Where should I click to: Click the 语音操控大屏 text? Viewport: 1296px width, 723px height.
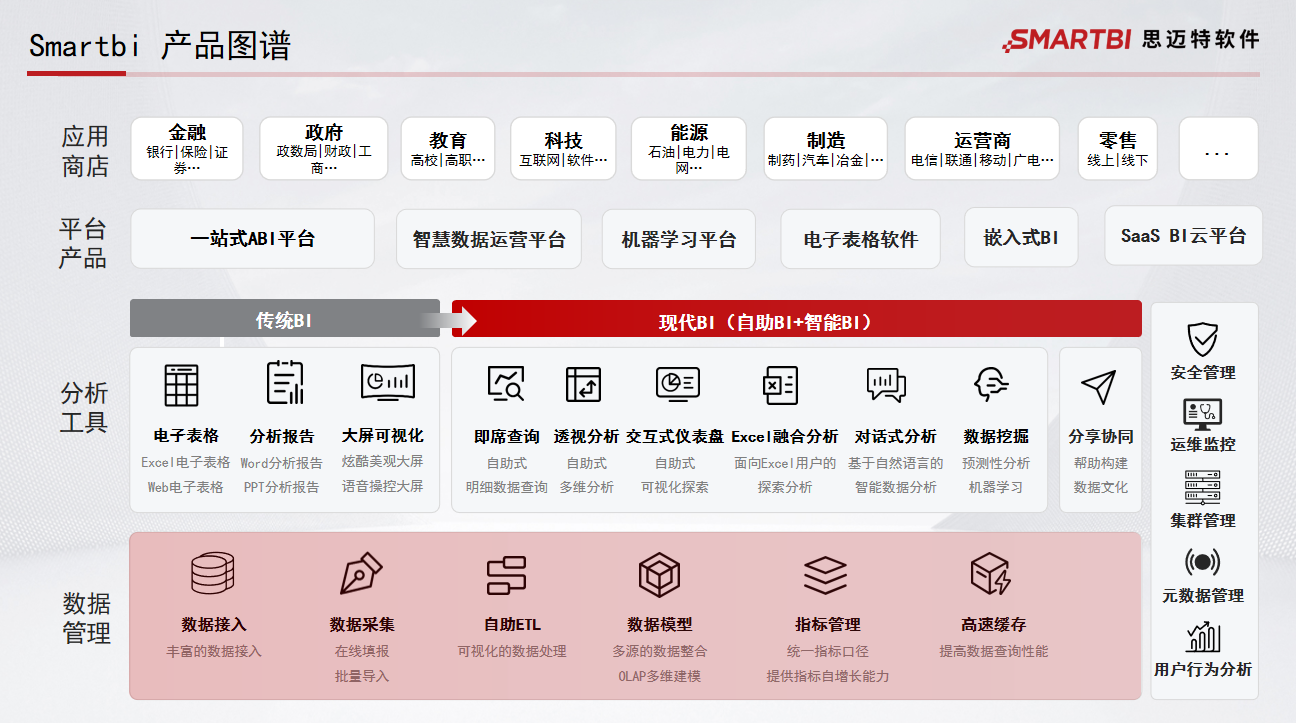[382, 486]
